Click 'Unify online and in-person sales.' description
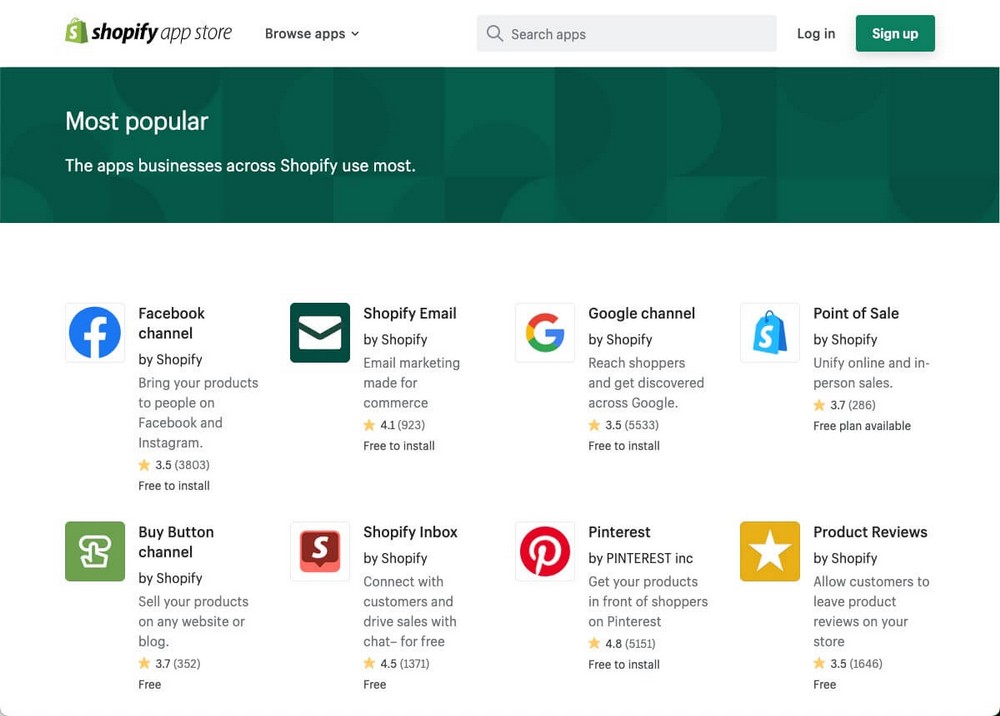The image size is (1000, 716). click(871, 373)
